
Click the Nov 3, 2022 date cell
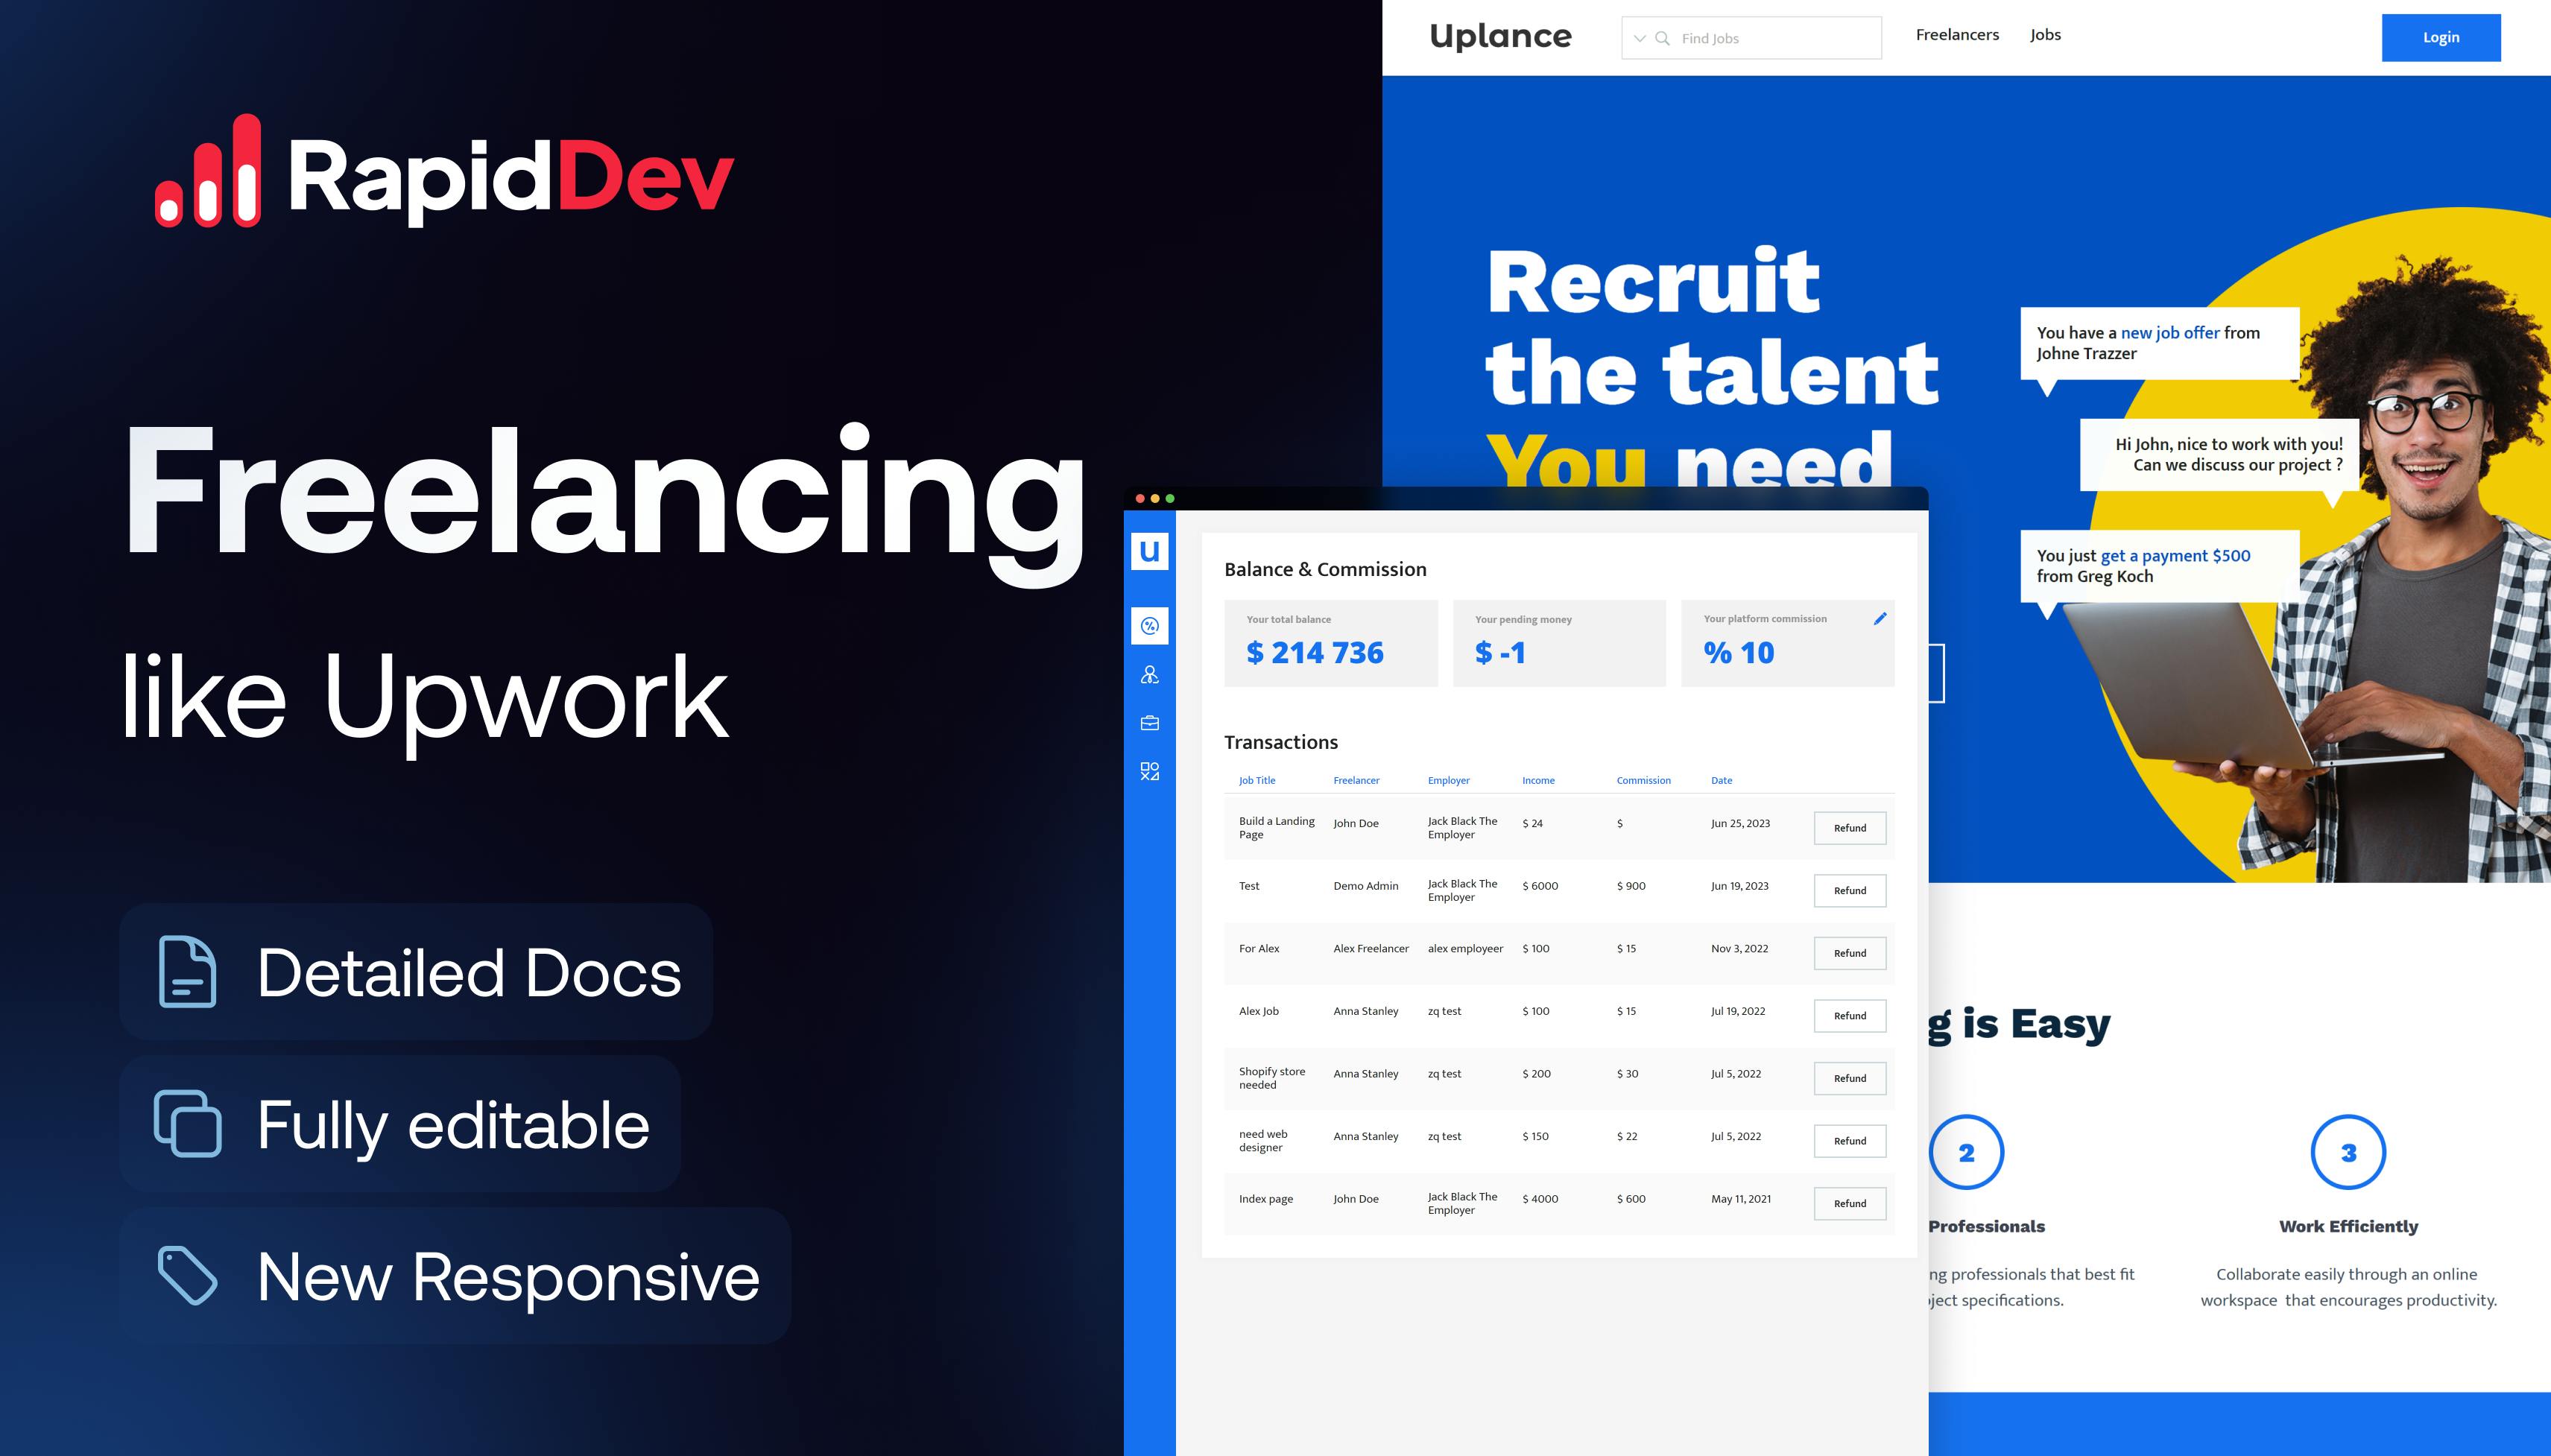[x=1739, y=949]
